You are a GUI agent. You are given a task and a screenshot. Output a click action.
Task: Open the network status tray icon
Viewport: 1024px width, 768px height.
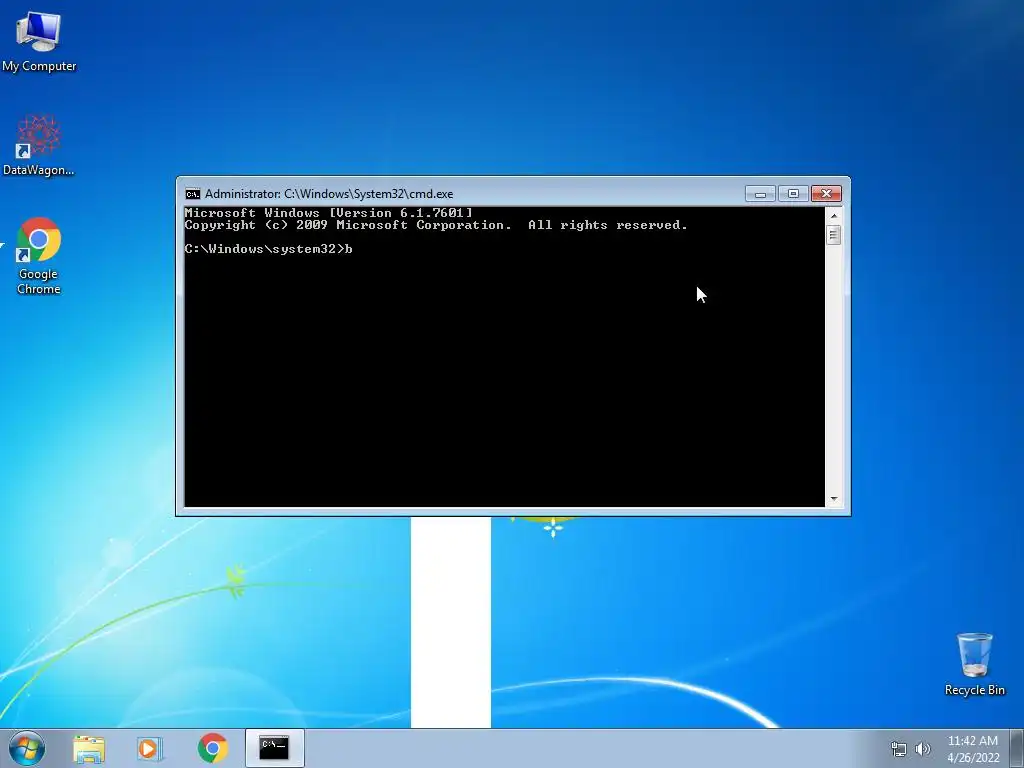point(899,749)
